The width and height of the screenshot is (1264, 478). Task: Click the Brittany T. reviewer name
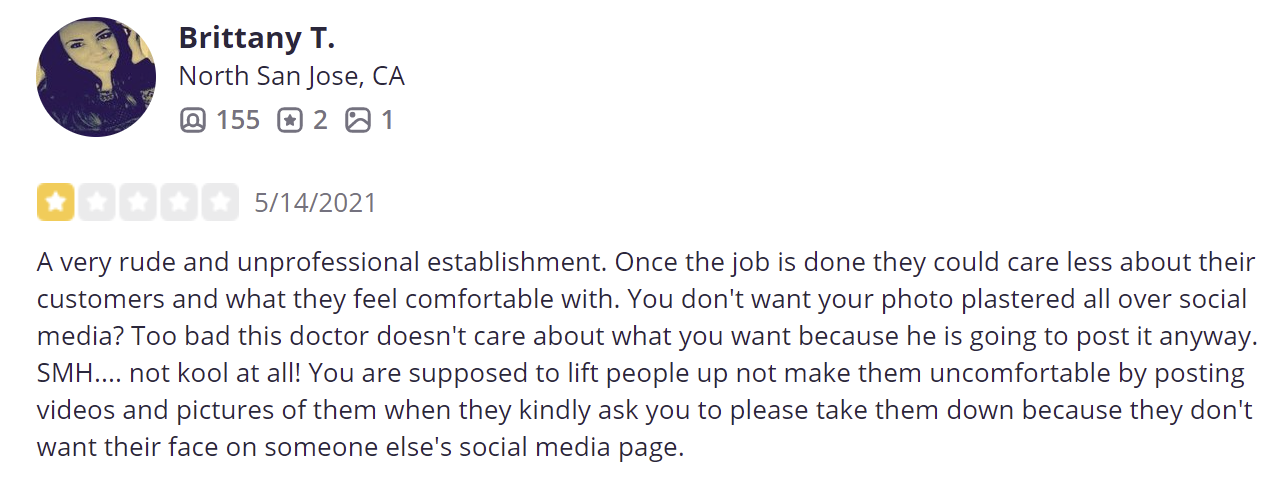256,38
